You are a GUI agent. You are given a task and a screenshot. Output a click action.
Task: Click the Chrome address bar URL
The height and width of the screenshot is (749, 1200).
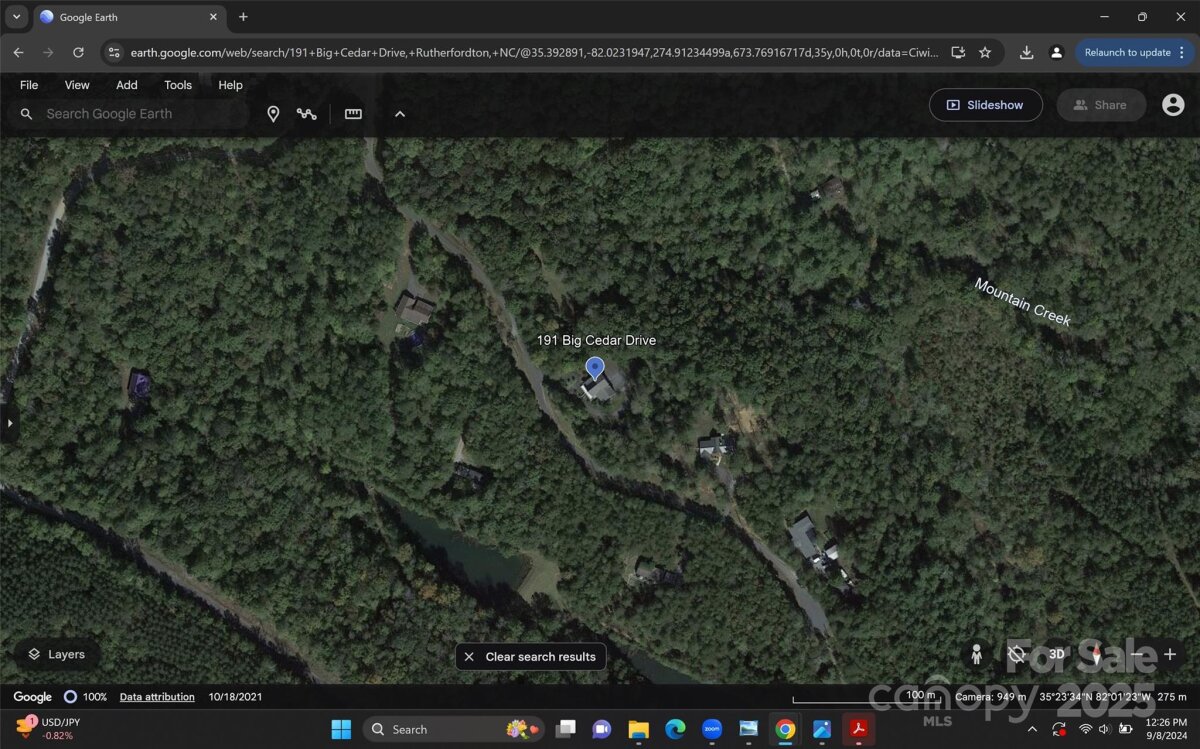pos(534,52)
